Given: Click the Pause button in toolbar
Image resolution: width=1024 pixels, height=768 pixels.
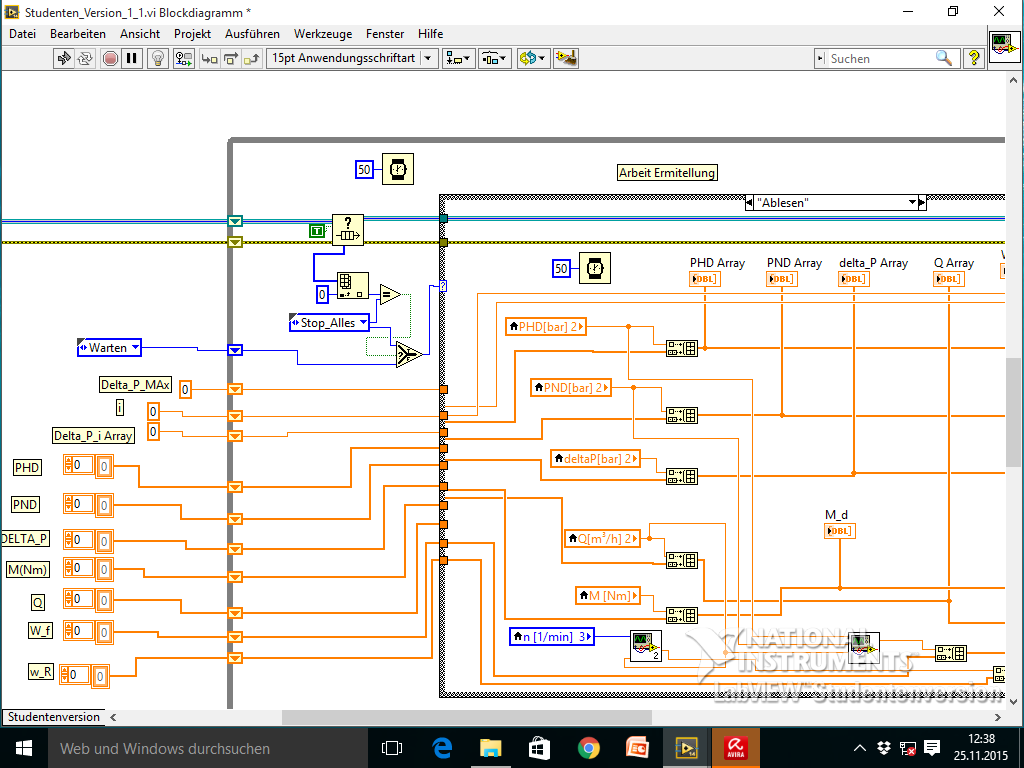Looking at the screenshot, I should (131, 58).
